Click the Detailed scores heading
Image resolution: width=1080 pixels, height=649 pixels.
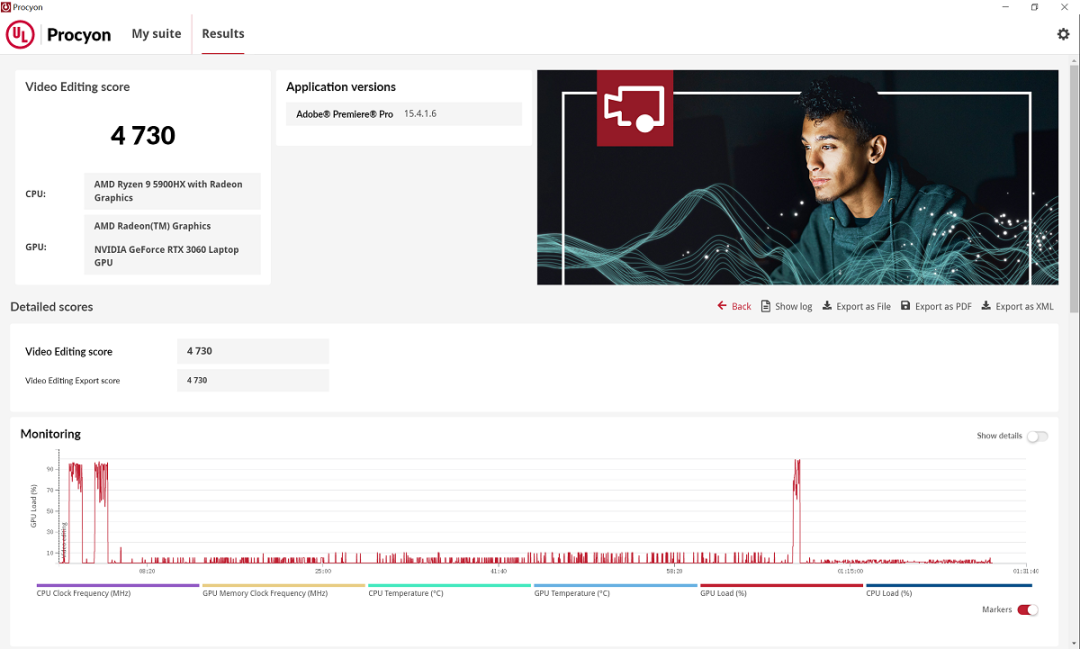coord(52,307)
